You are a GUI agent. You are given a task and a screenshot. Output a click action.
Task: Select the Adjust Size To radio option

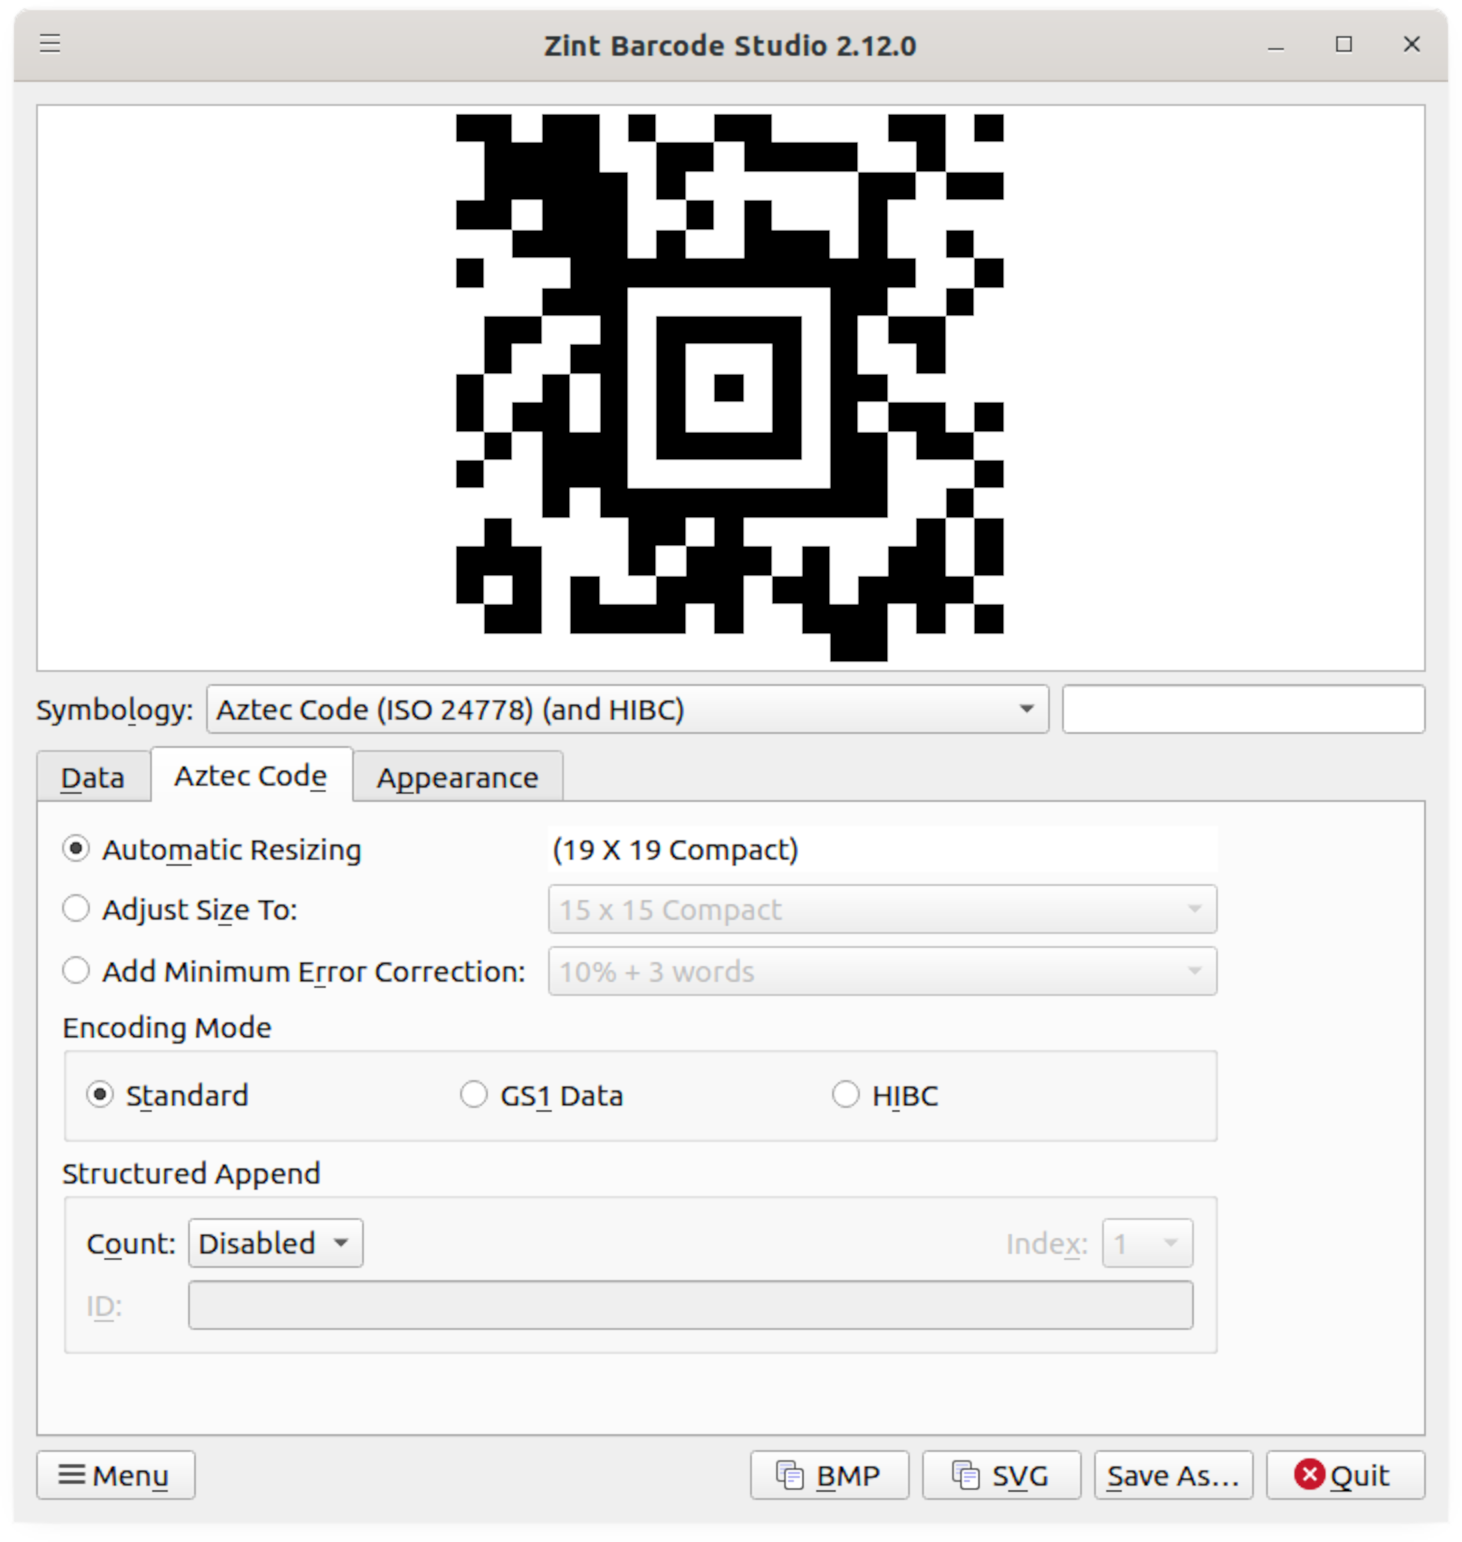[x=76, y=909]
